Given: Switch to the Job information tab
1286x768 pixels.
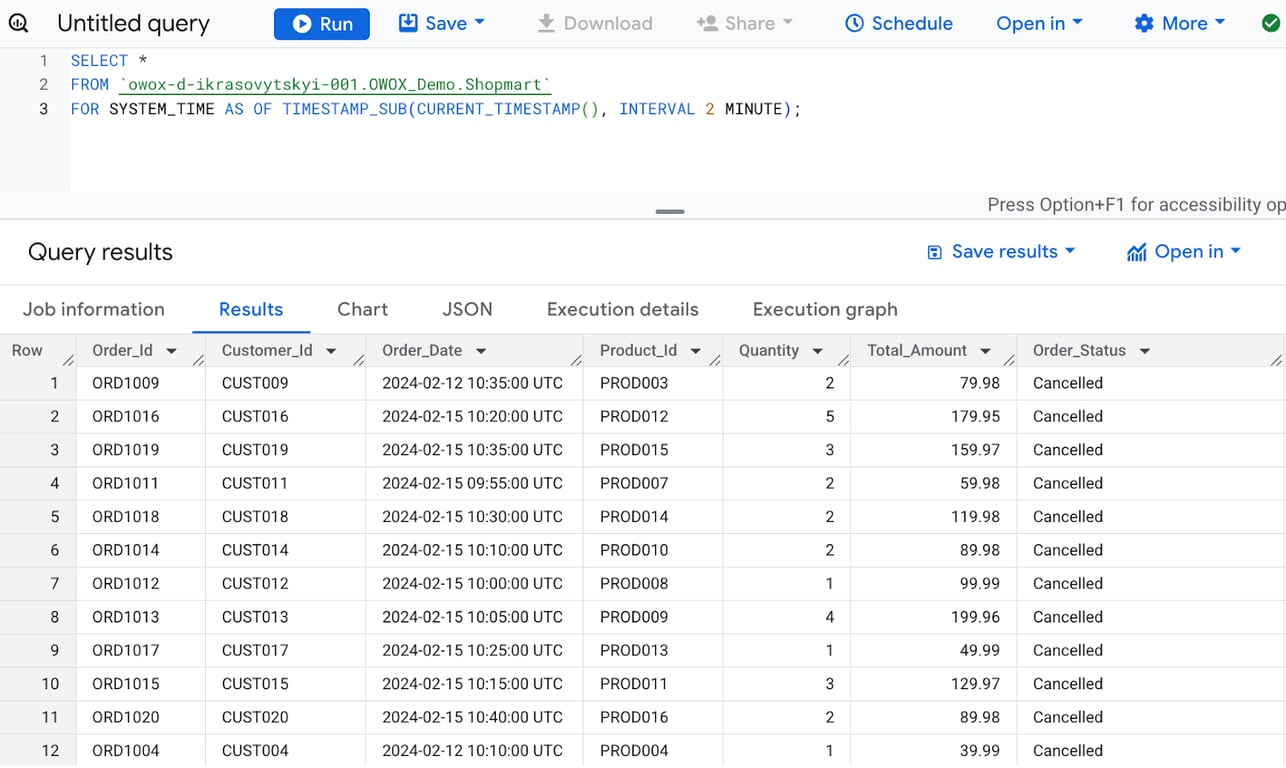Looking at the screenshot, I should pyautogui.click(x=94, y=310).
